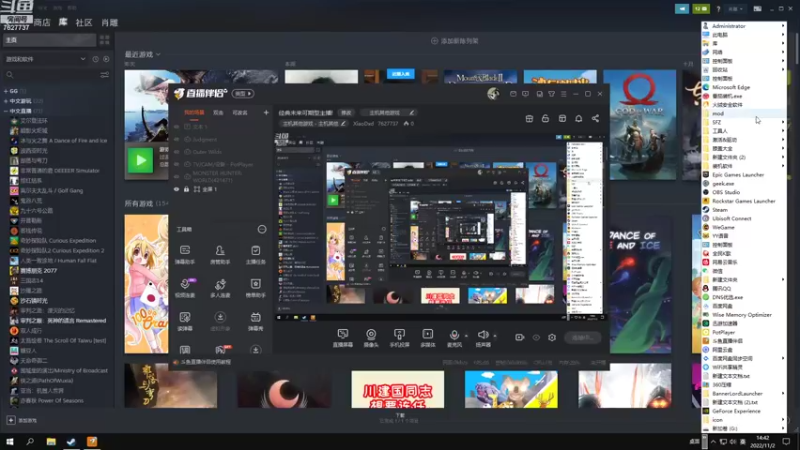Open the 主播任务 streamer tasks tool
This screenshot has width=800, height=450.
[255, 254]
